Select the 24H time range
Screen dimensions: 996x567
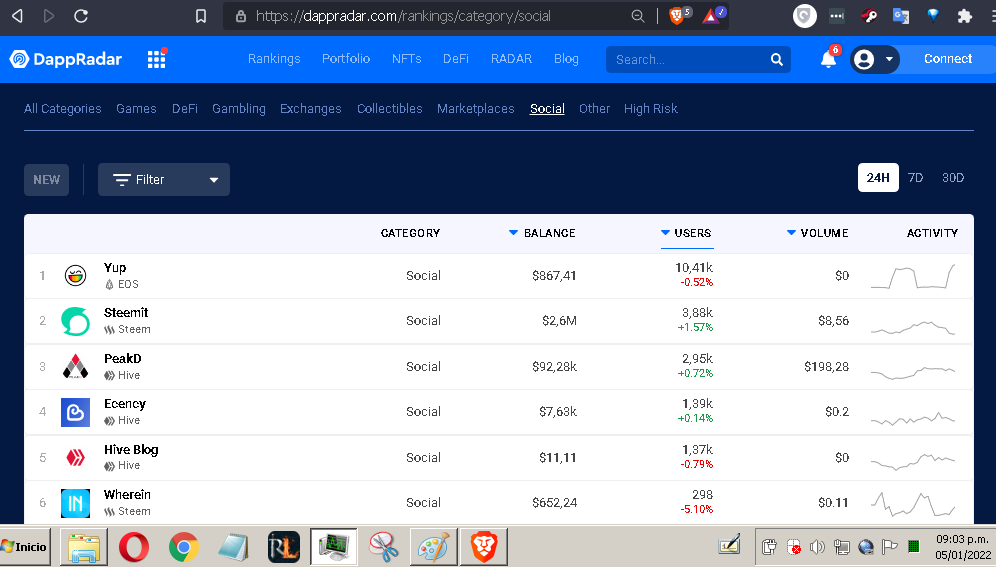coord(878,178)
